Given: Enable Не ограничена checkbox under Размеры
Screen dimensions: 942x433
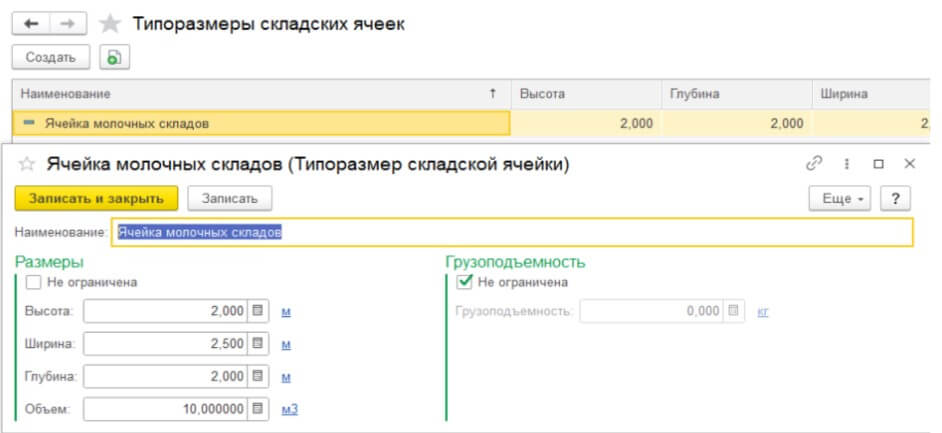Looking at the screenshot, I should pos(33,282).
